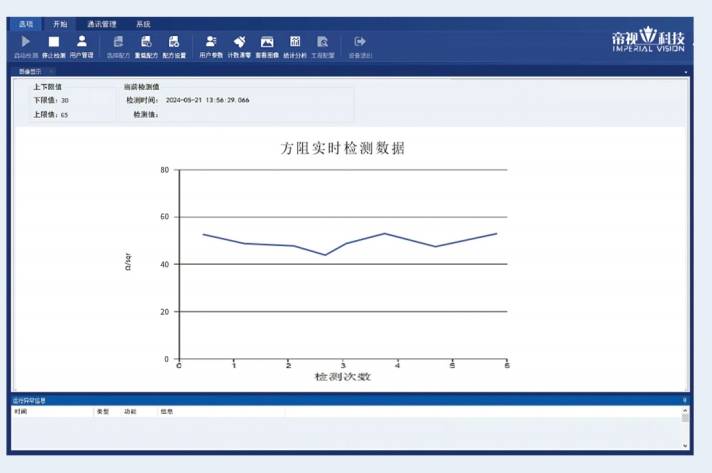The image size is (712, 473).
Task: Click the 检测次数 x-axis label
Action: (x=343, y=377)
